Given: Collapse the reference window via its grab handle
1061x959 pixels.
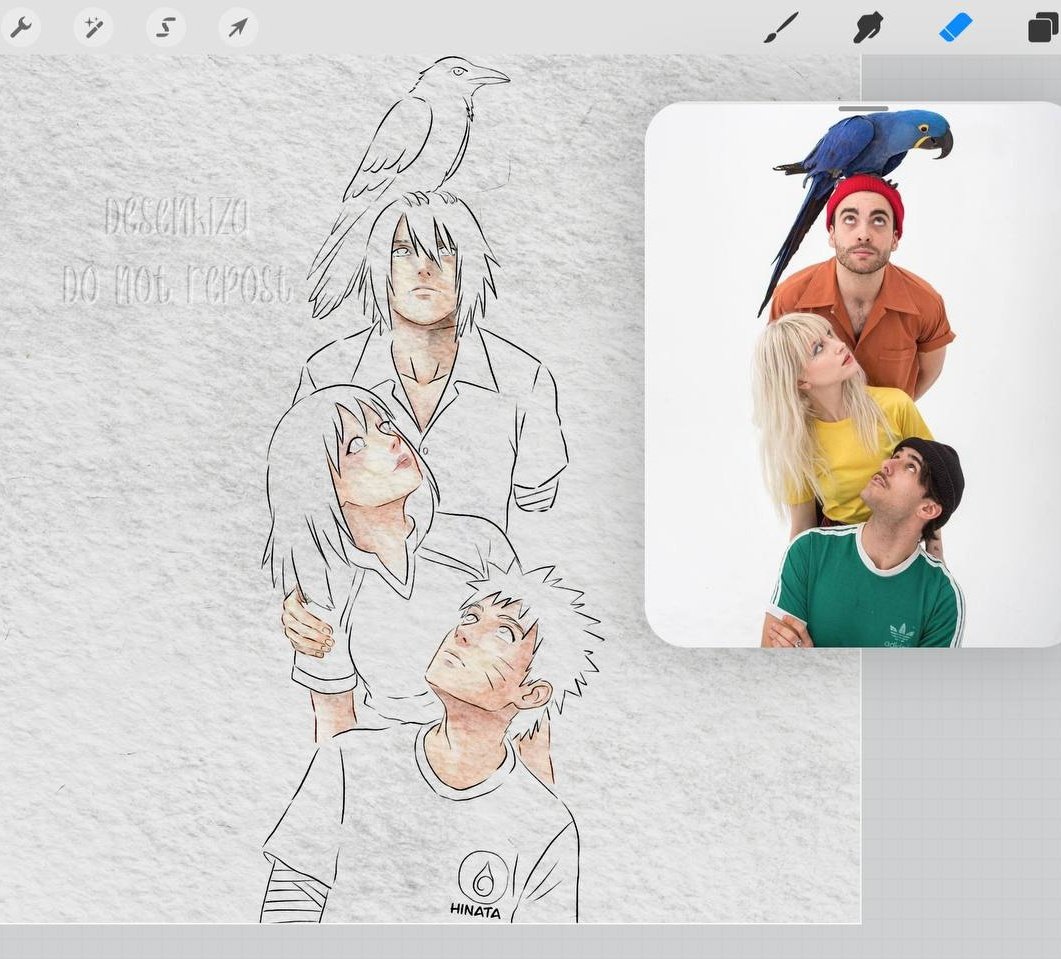Looking at the screenshot, I should click(862, 109).
